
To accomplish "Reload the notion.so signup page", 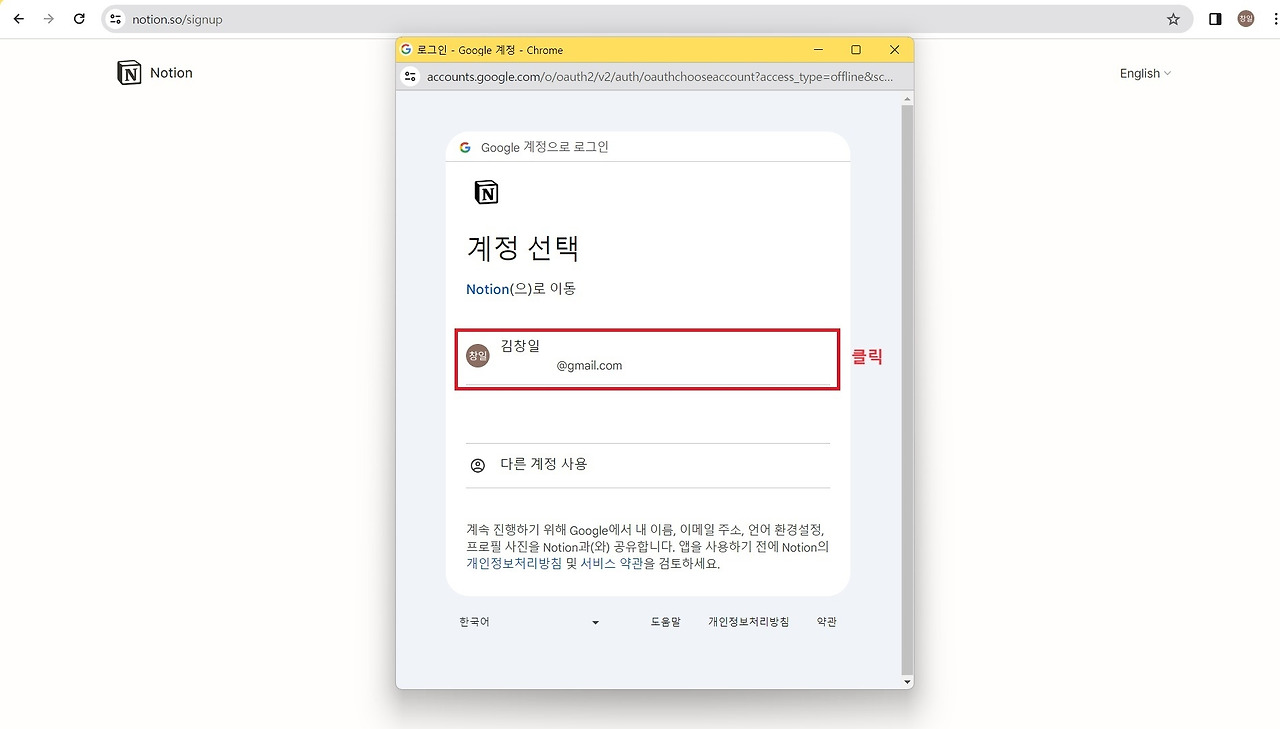I will click(x=79, y=19).
